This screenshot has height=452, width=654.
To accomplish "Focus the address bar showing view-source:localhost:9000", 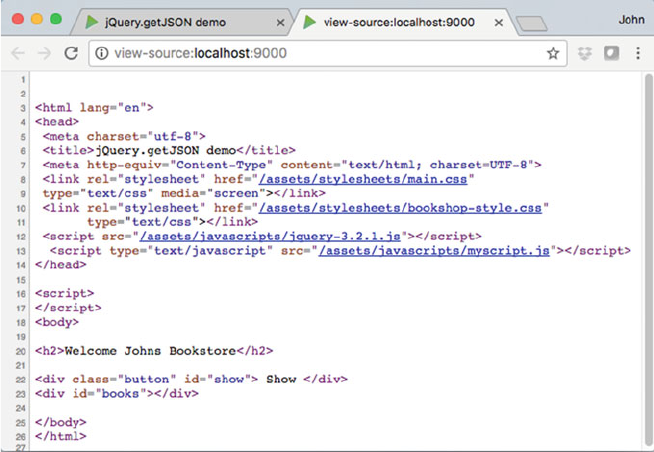I will pos(327,53).
